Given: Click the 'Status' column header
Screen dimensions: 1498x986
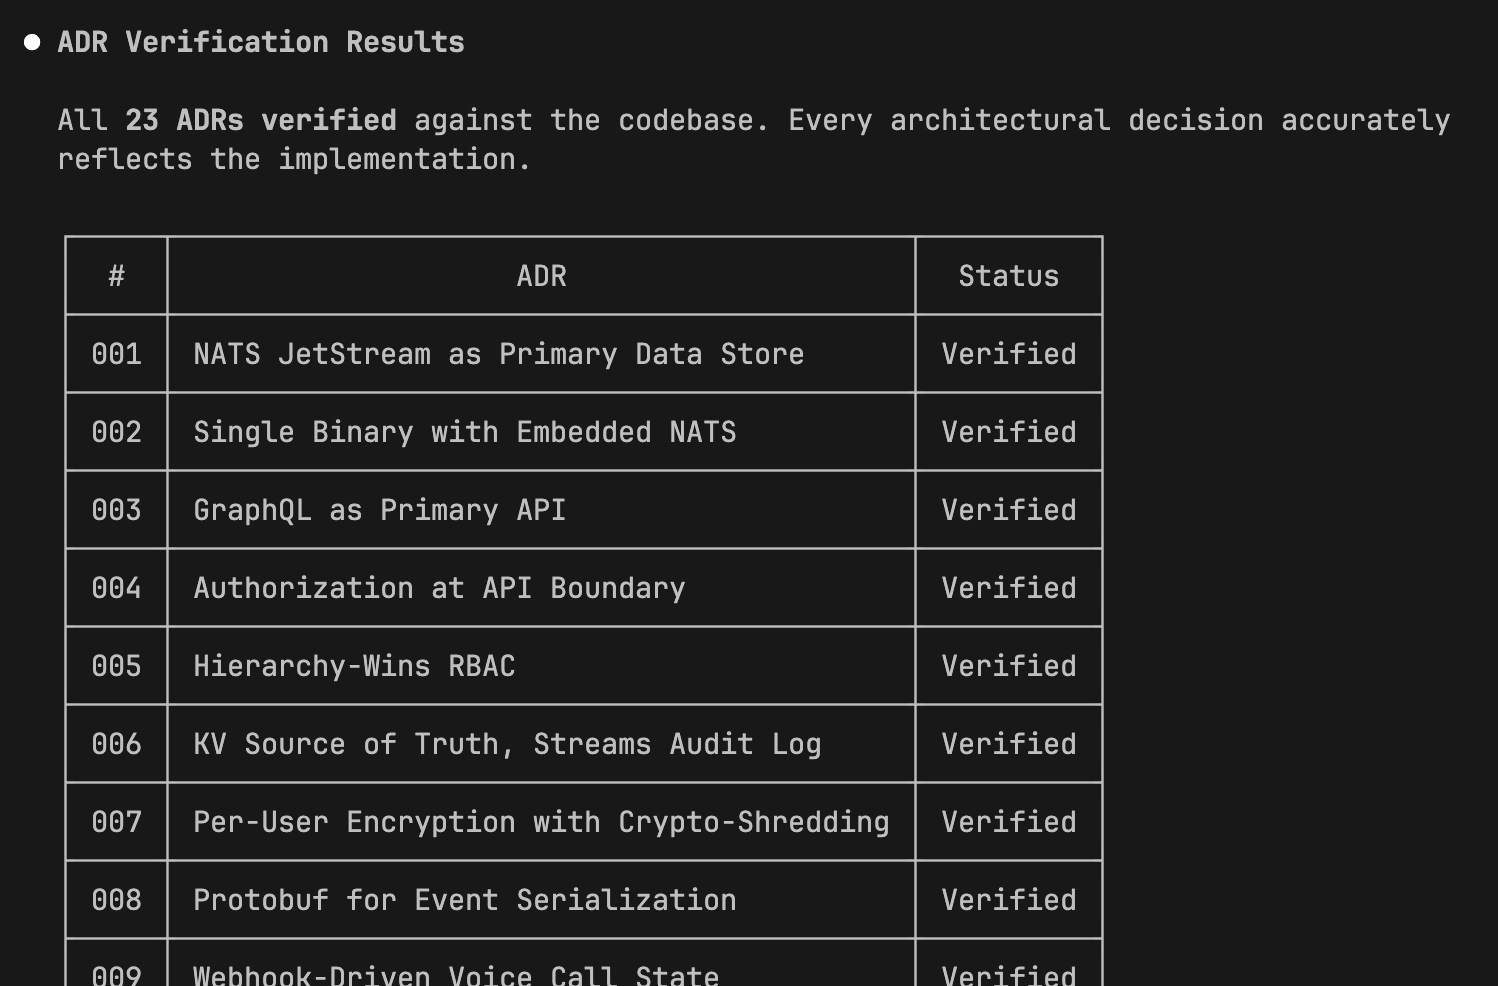Looking at the screenshot, I should pyautogui.click(x=1008, y=276).
